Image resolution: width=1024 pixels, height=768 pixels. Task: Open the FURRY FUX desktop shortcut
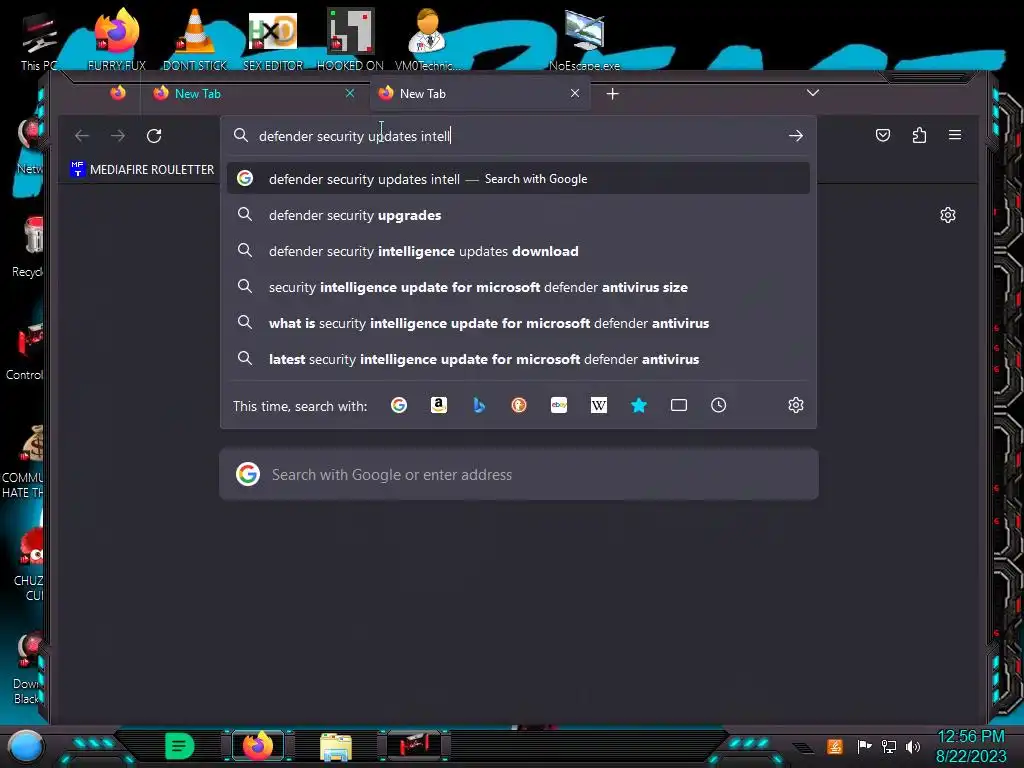click(116, 38)
